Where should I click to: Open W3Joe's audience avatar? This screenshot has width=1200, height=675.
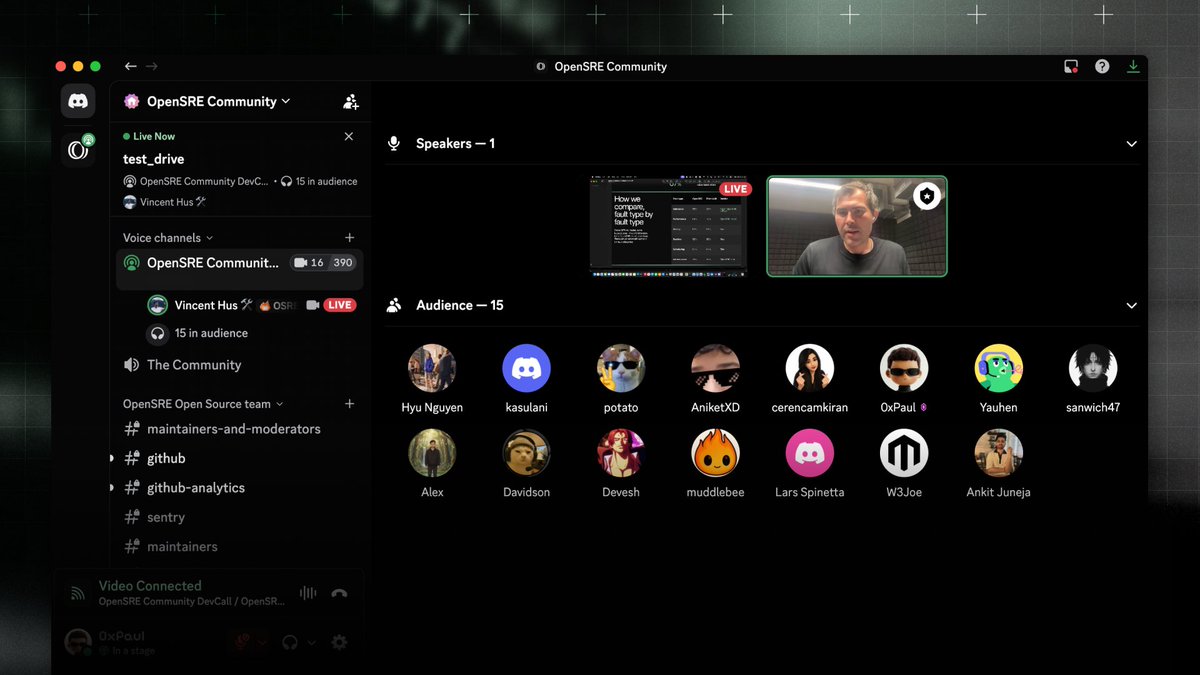click(x=904, y=453)
